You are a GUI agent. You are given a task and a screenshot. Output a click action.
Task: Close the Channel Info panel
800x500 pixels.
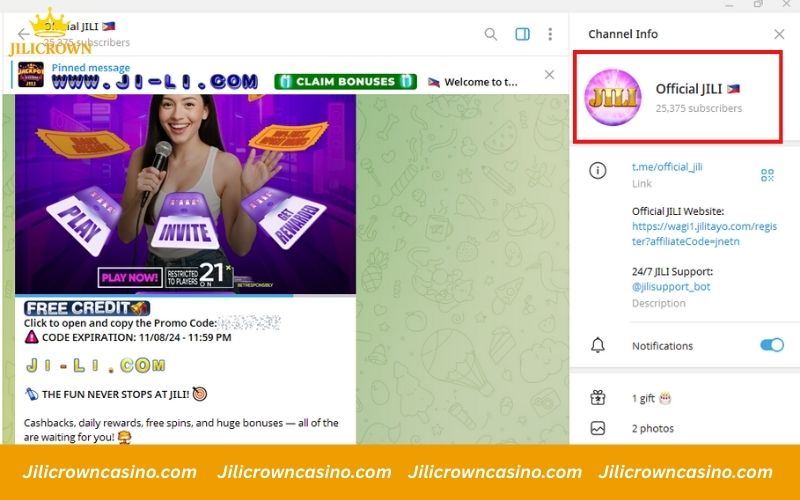tap(779, 34)
